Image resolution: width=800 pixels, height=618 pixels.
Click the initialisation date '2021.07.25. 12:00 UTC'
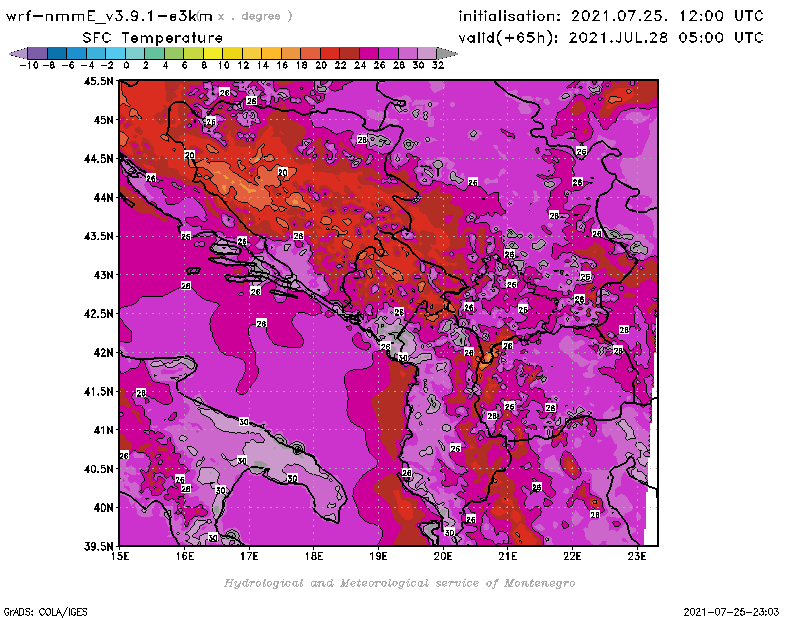point(667,16)
